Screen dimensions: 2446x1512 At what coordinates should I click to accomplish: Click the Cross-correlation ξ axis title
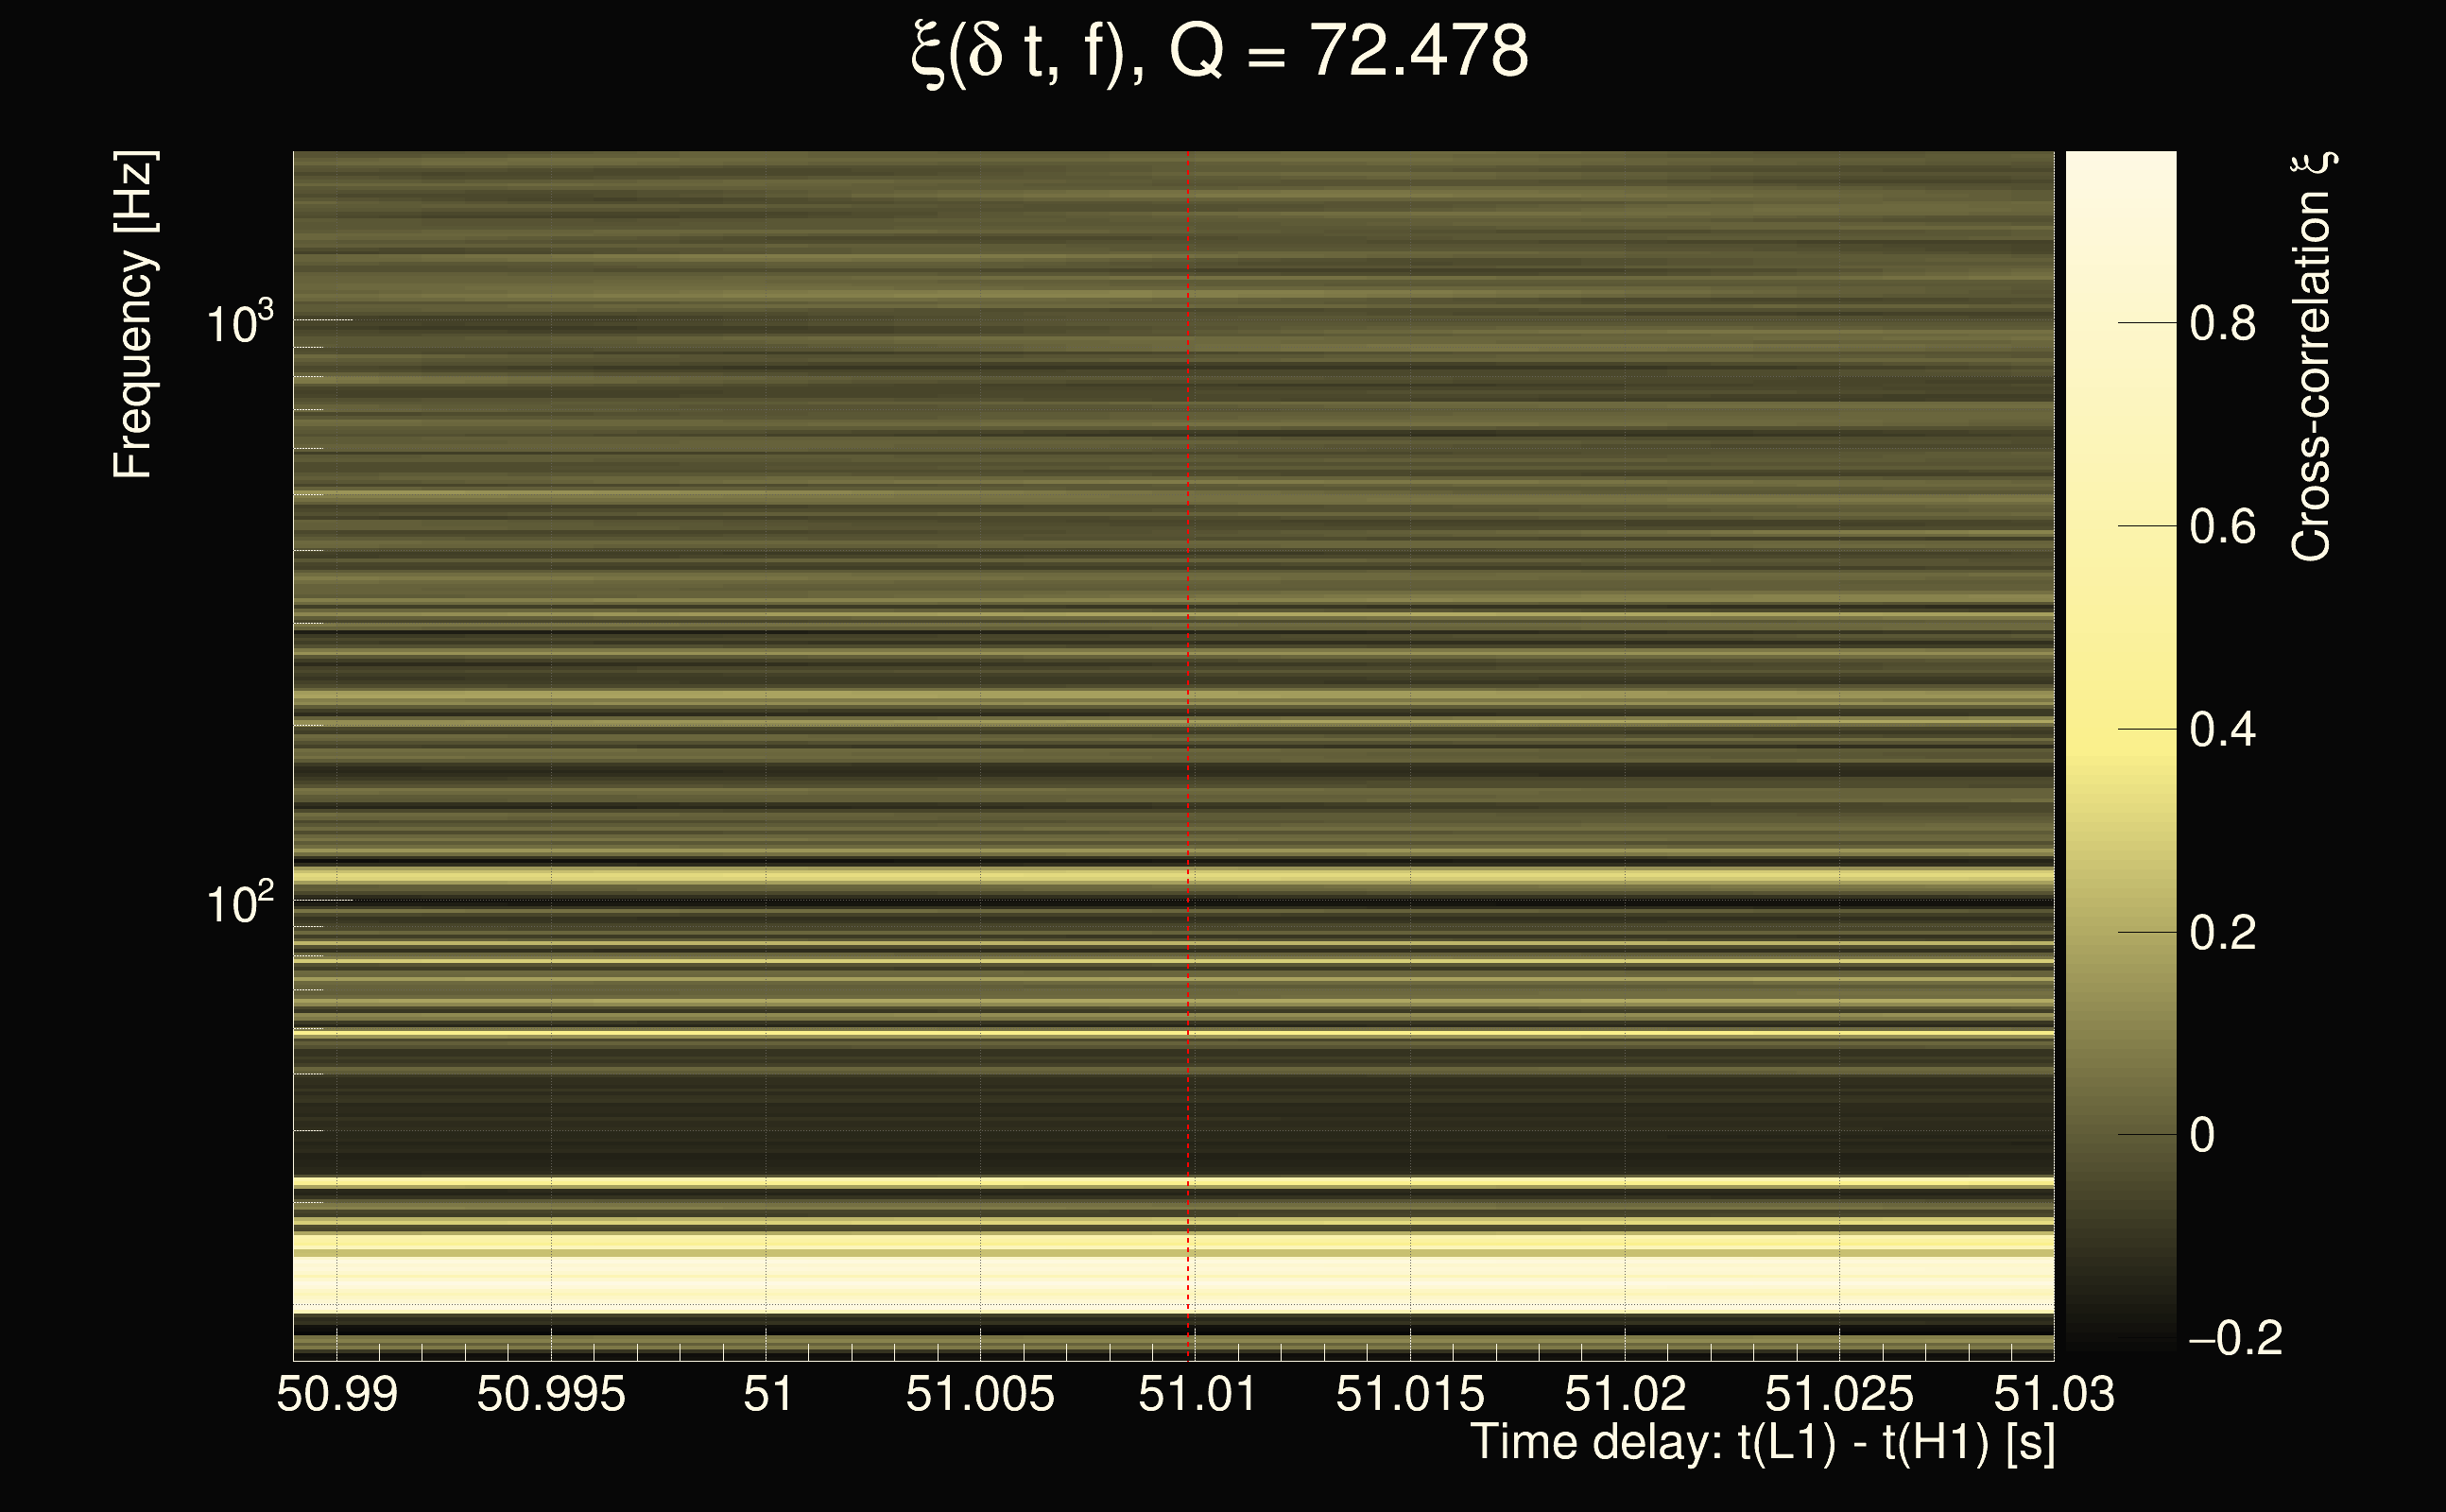(2312, 356)
